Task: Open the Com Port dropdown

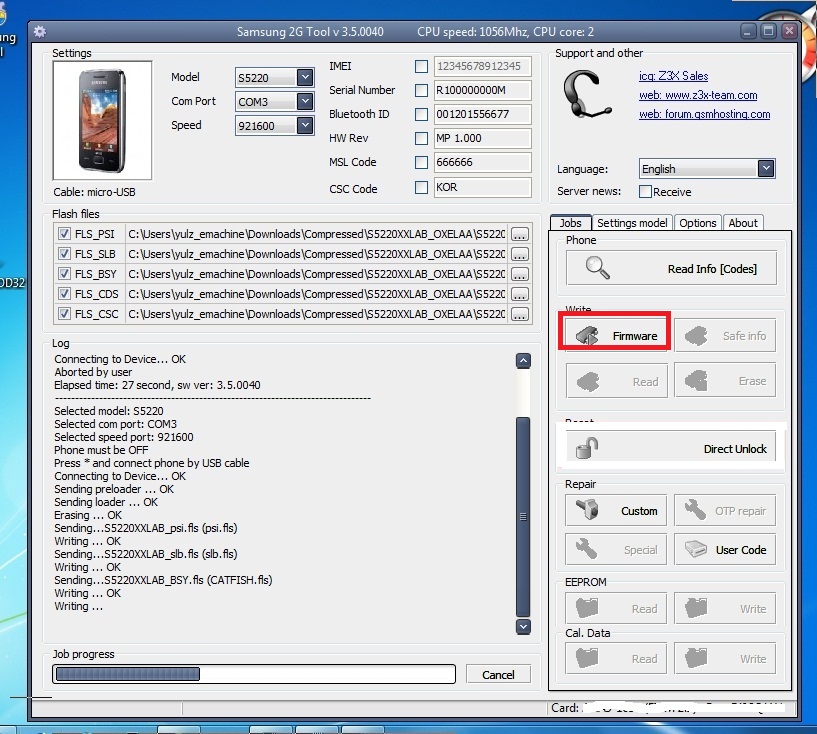Action: click(305, 101)
